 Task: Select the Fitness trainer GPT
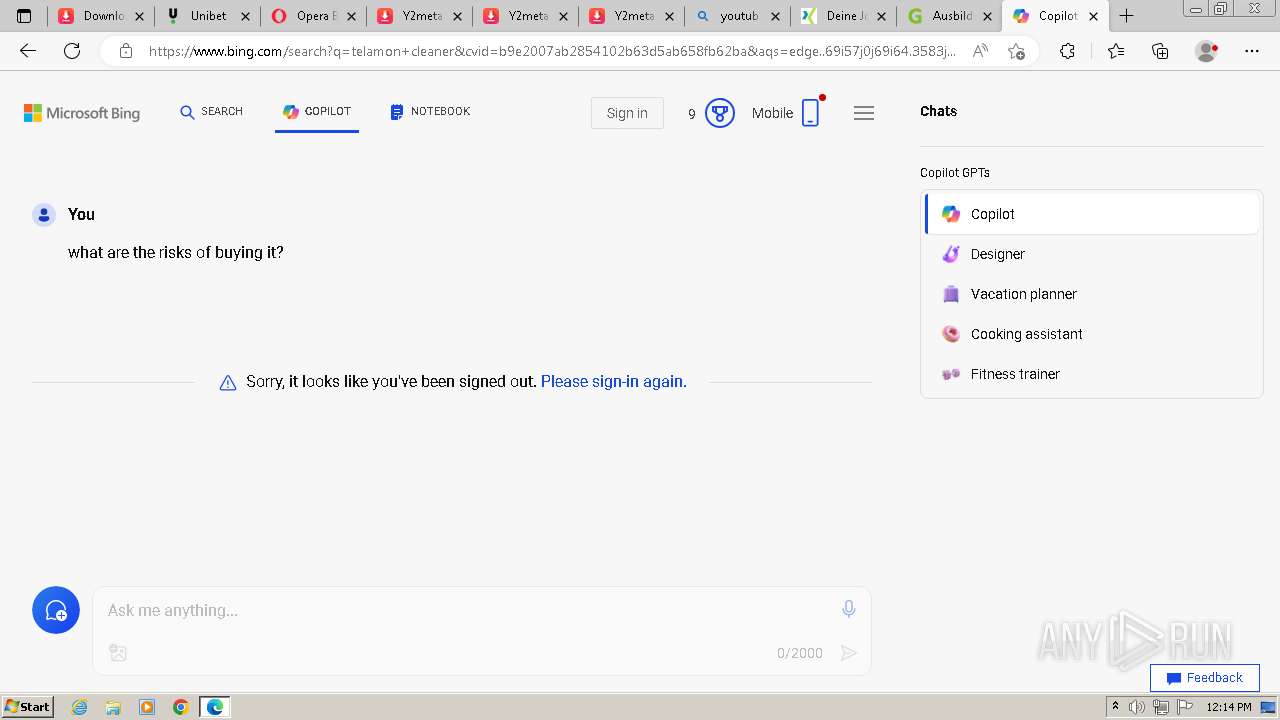point(1092,374)
